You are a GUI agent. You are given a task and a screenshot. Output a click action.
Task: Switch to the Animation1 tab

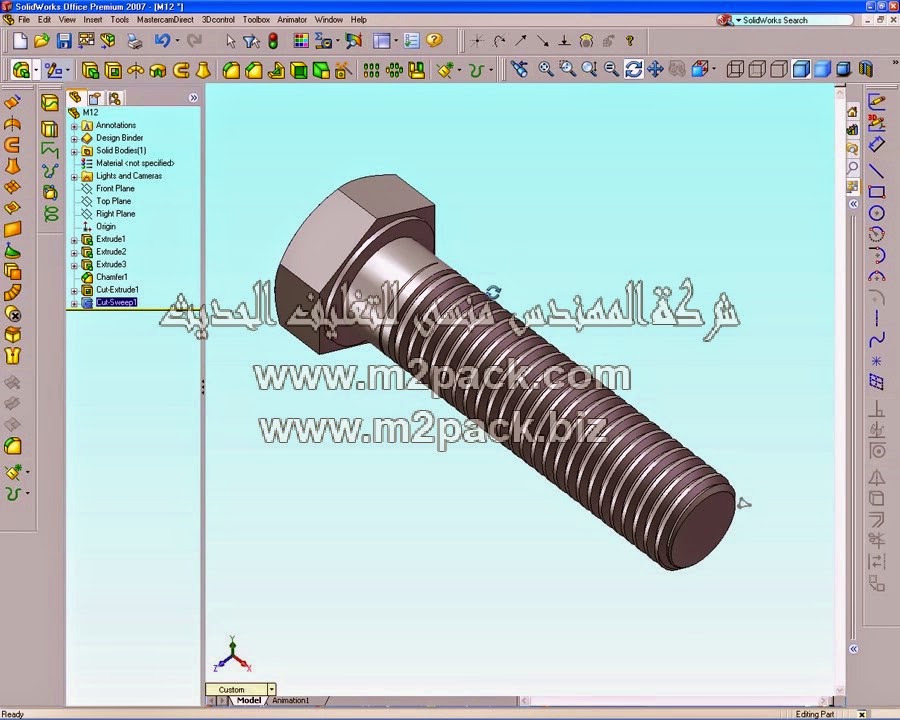tap(291, 700)
